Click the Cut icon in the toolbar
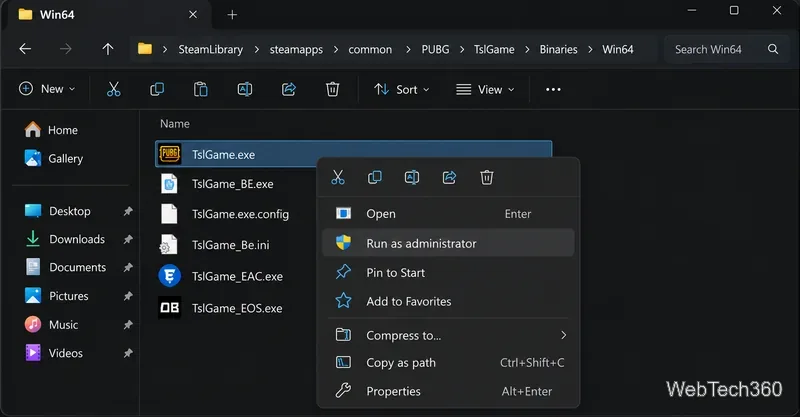This screenshot has width=800, height=417. [x=114, y=89]
